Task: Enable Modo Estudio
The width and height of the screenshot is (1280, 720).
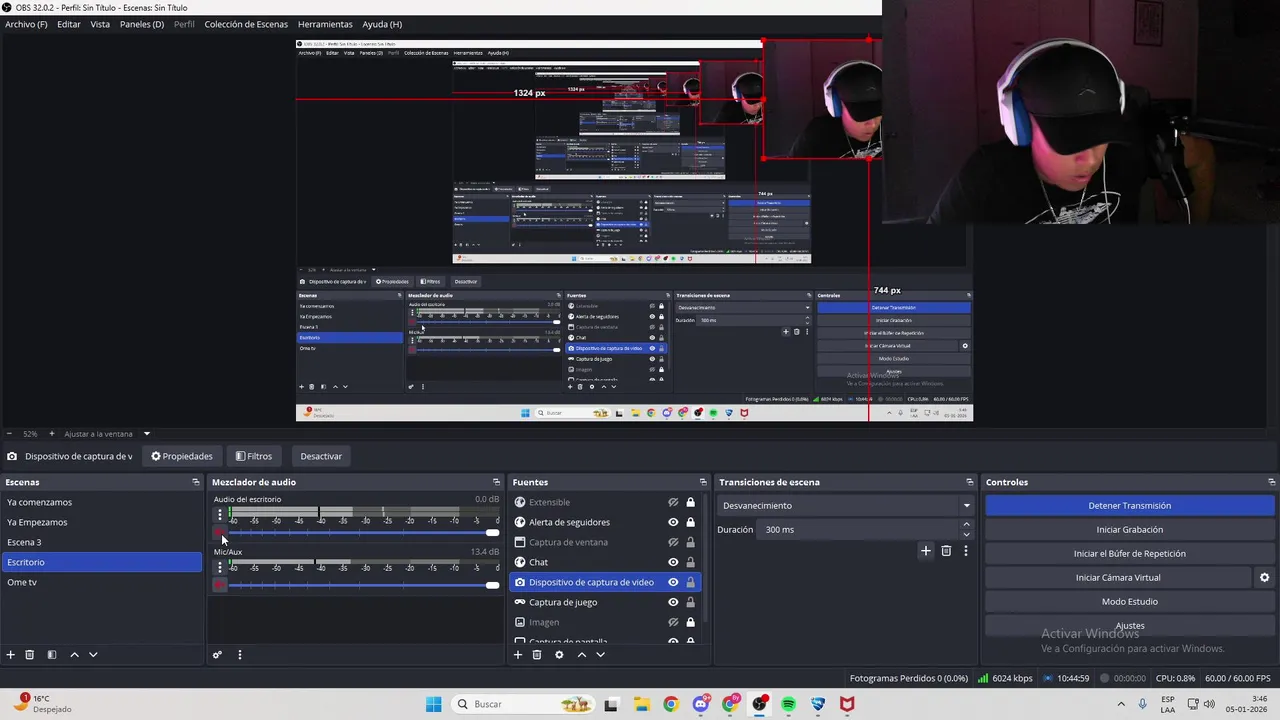Action: coord(1129,602)
